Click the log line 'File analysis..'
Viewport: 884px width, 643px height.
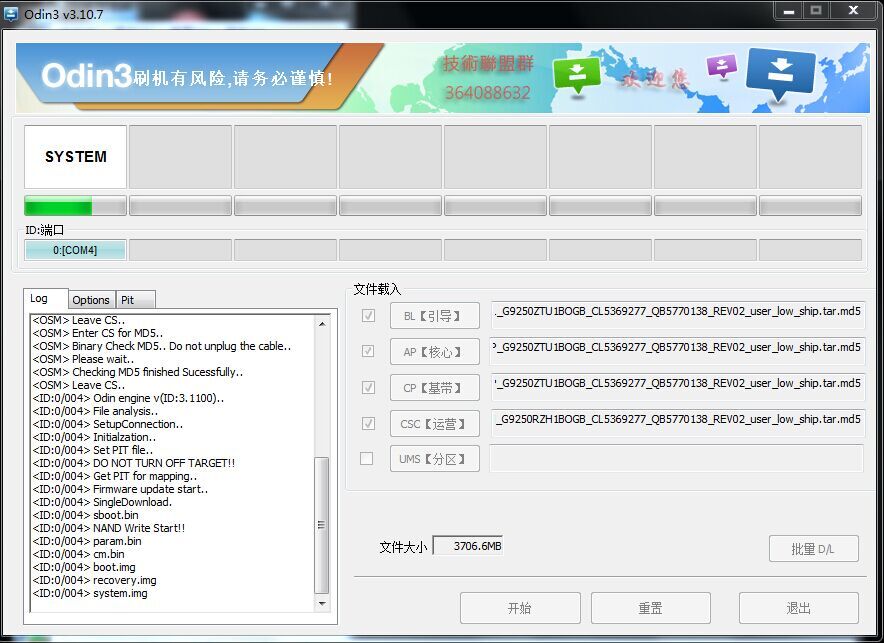tap(95, 411)
